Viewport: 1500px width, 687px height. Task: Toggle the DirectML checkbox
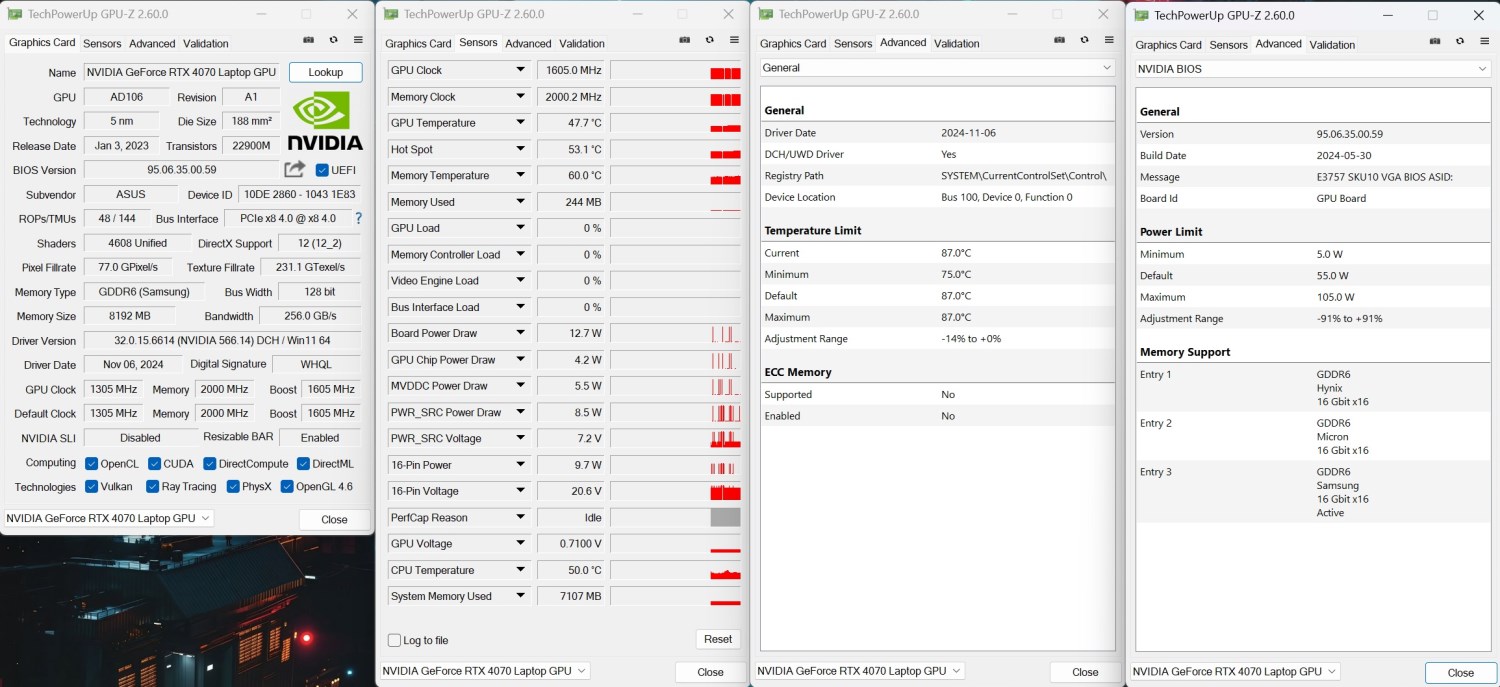click(303, 464)
